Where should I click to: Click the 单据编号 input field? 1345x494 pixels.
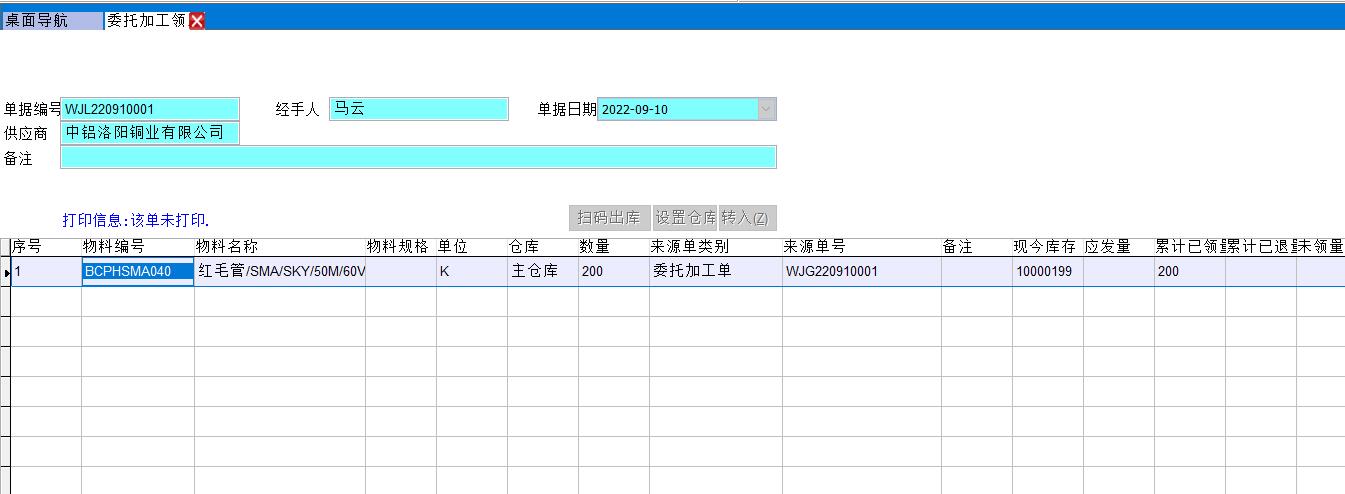(x=150, y=109)
